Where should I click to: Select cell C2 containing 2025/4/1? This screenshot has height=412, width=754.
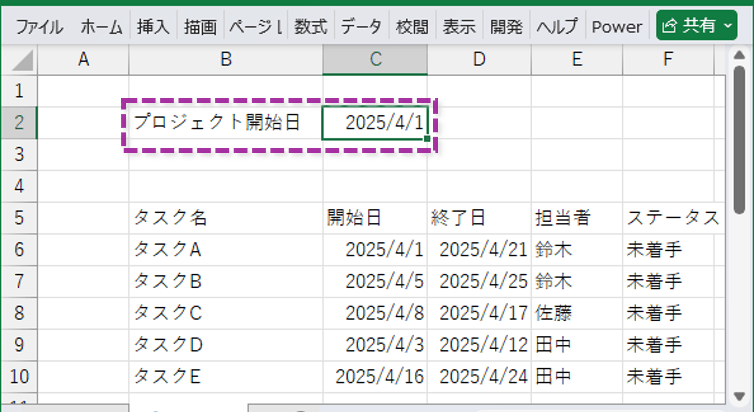tap(375, 123)
